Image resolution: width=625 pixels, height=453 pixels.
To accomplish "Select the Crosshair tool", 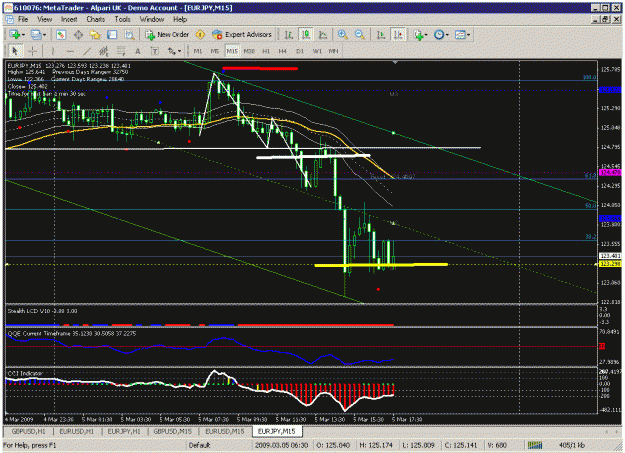I will click(x=32, y=51).
